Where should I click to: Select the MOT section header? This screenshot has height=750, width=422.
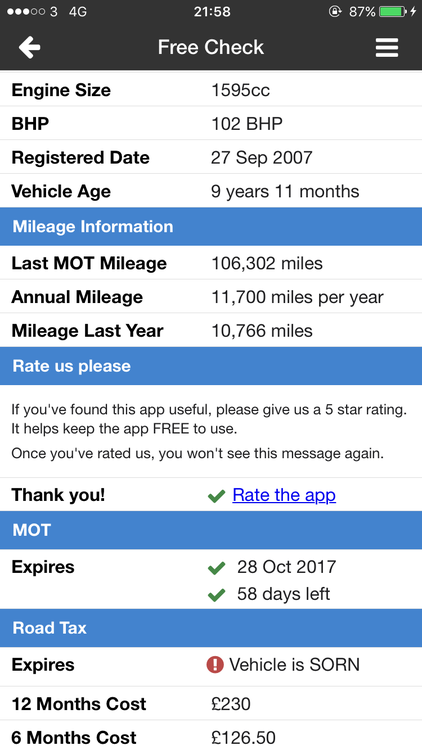[x=211, y=530]
